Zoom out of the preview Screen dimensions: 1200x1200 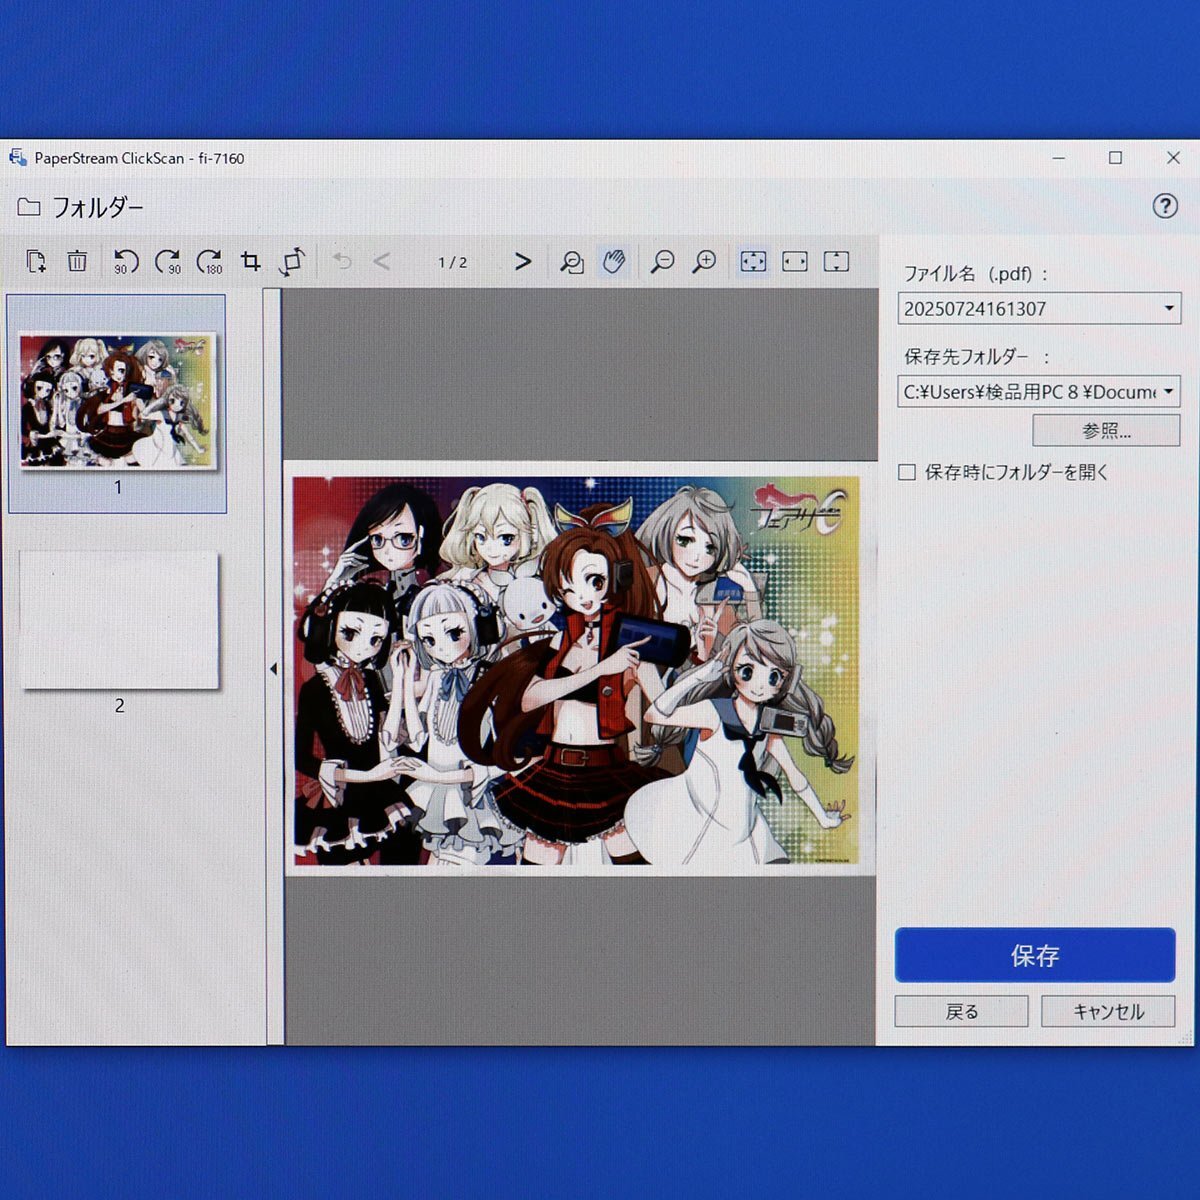point(662,262)
